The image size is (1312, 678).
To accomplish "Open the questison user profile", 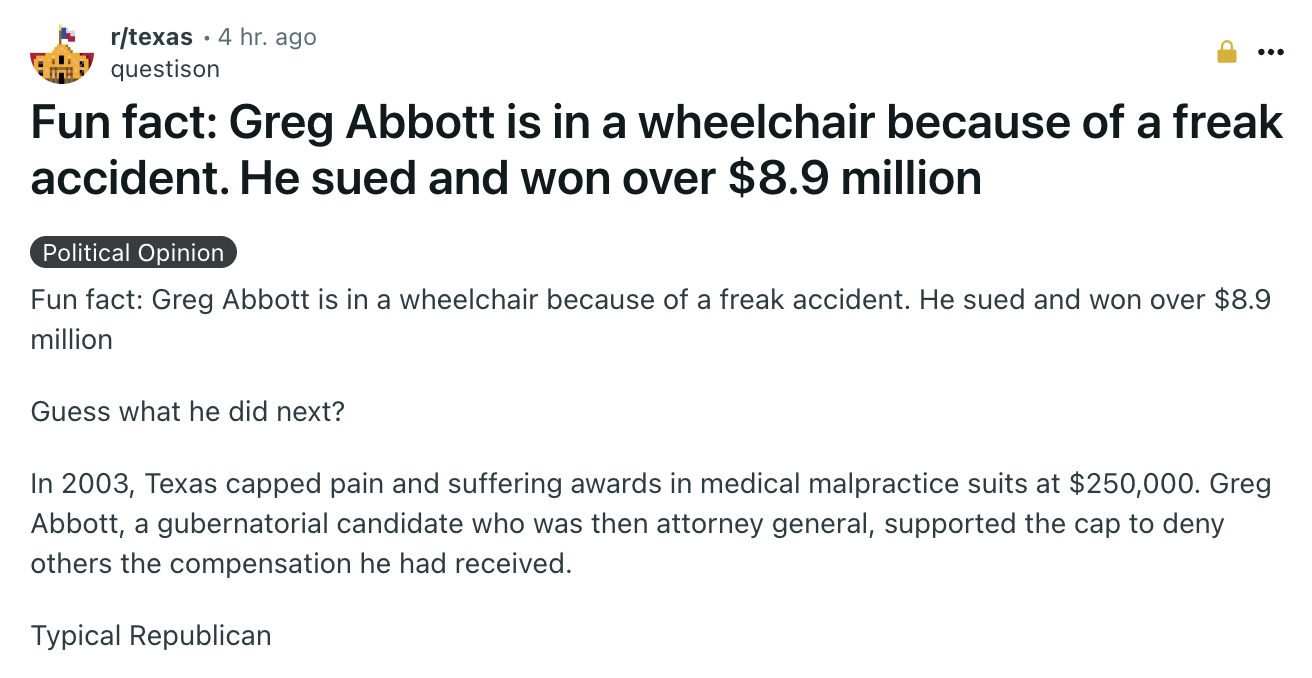I will point(165,68).
